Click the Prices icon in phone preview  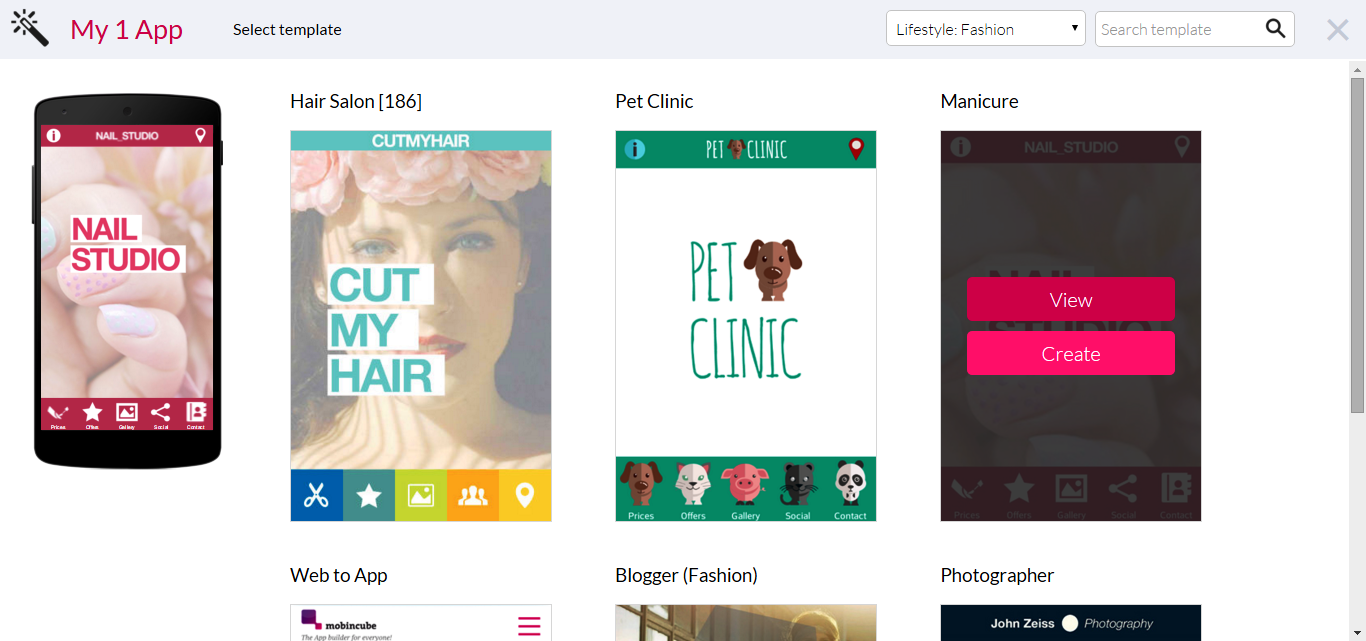[58, 413]
